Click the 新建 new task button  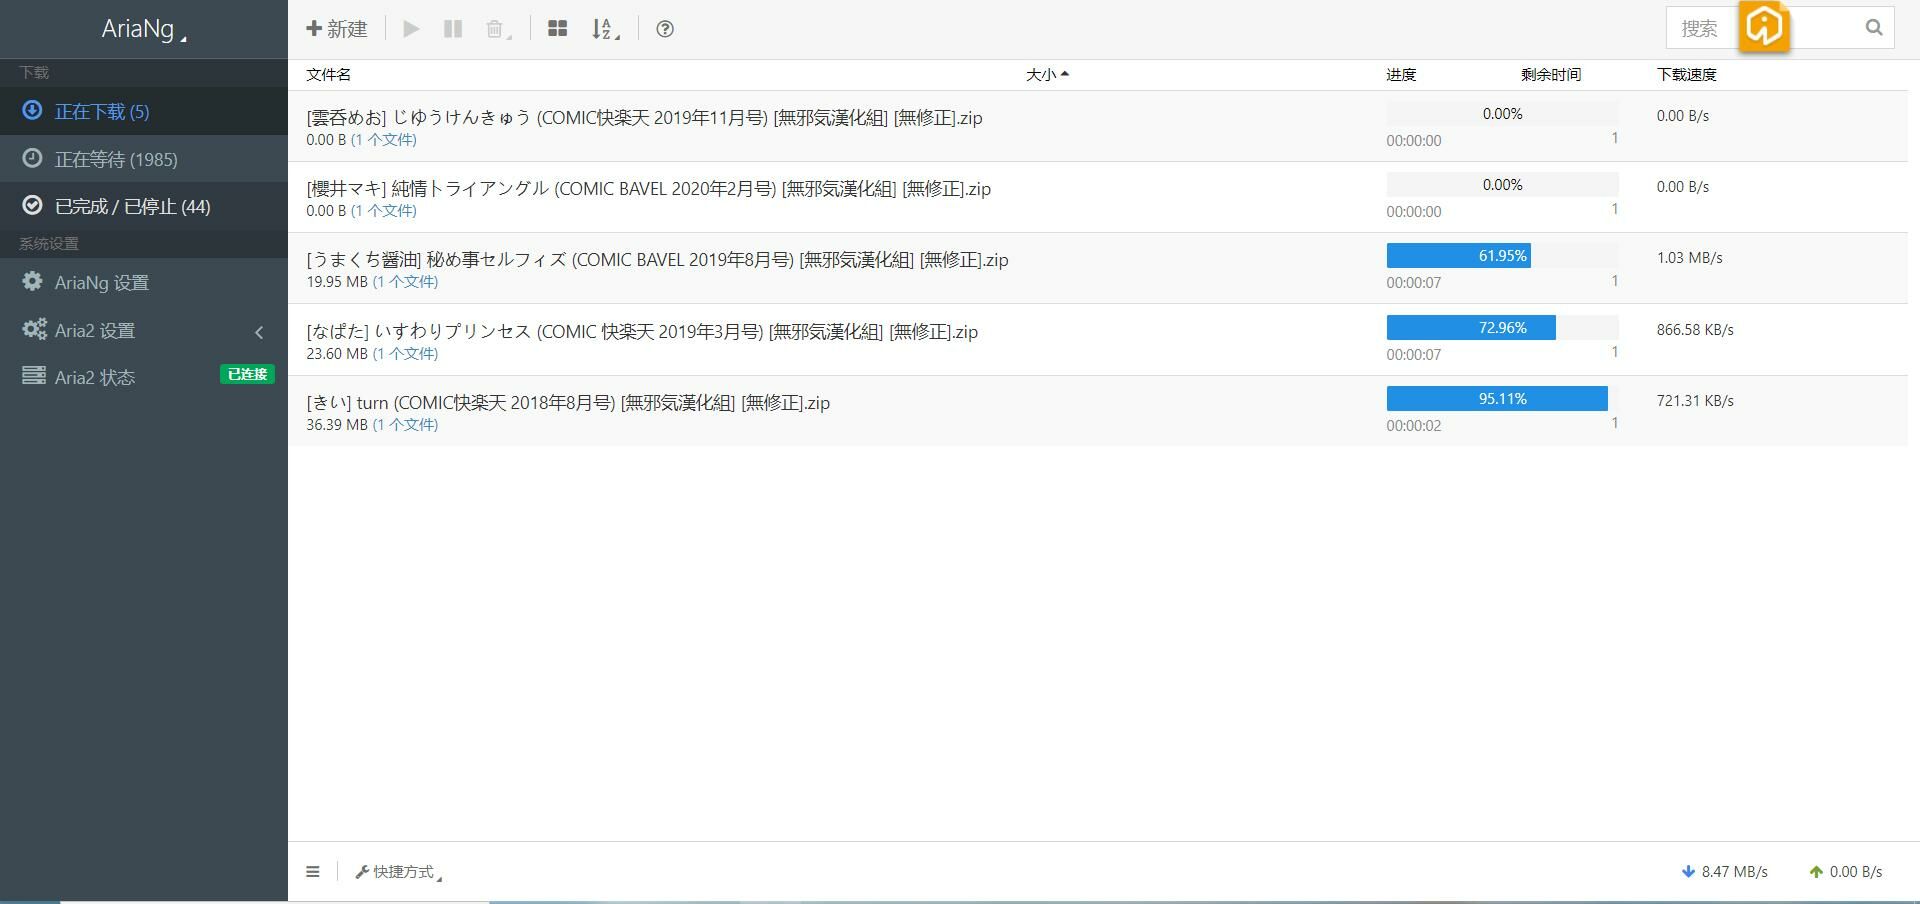pos(337,29)
